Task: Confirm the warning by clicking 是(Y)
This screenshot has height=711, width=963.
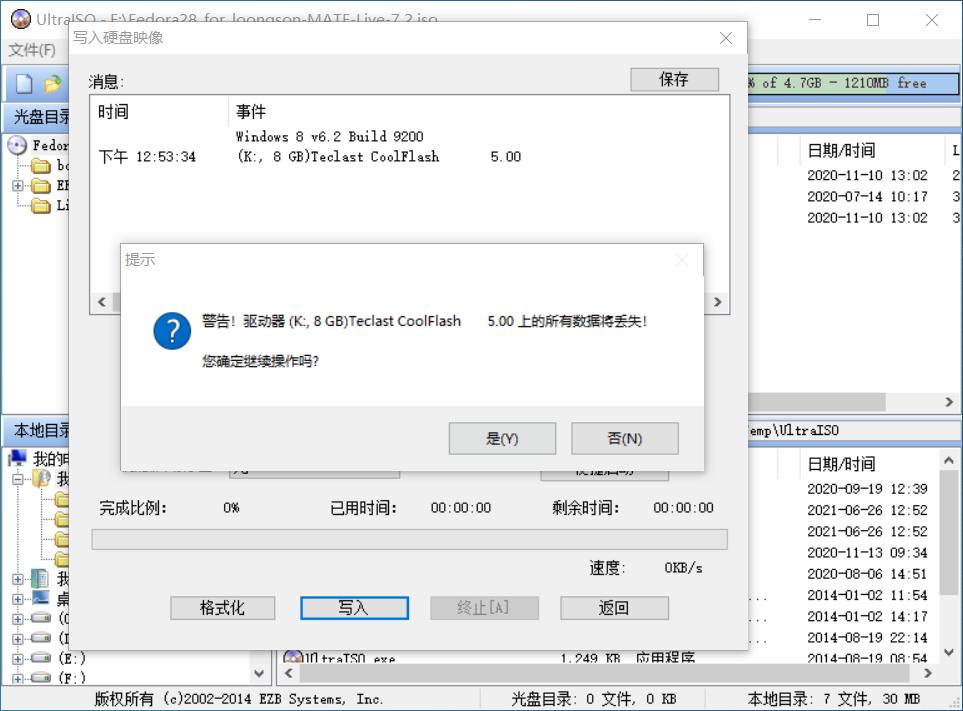Action: [502, 438]
